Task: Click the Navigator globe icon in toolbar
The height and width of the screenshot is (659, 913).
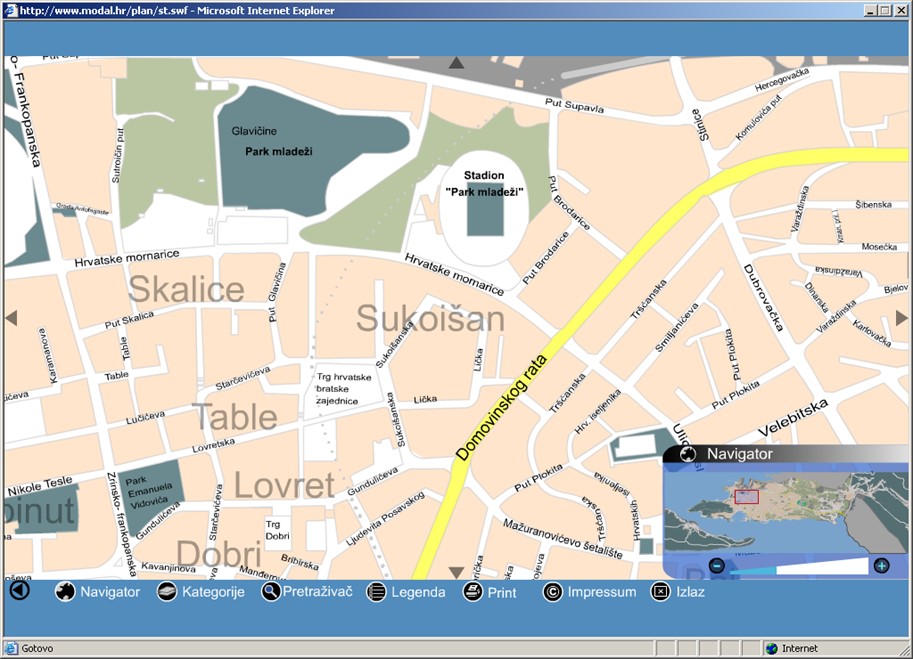Action: 65,591
